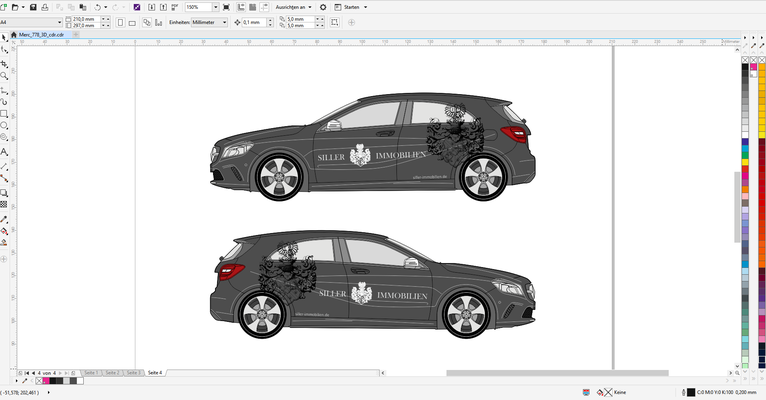Toggle portrait page orientation

(121, 22)
